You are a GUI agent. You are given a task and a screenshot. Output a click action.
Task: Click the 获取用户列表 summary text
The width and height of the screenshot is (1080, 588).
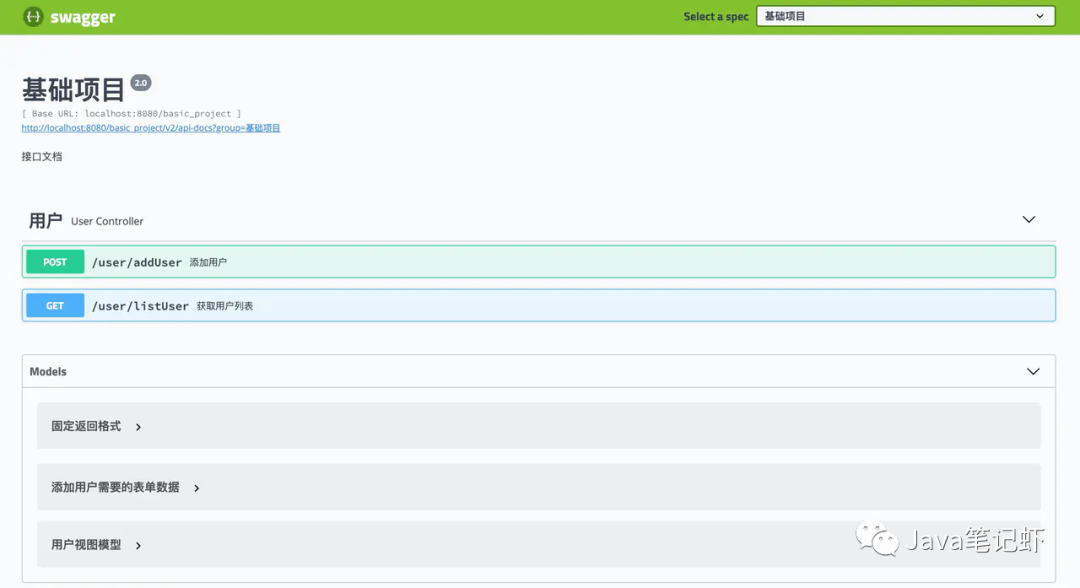pyautogui.click(x=225, y=306)
